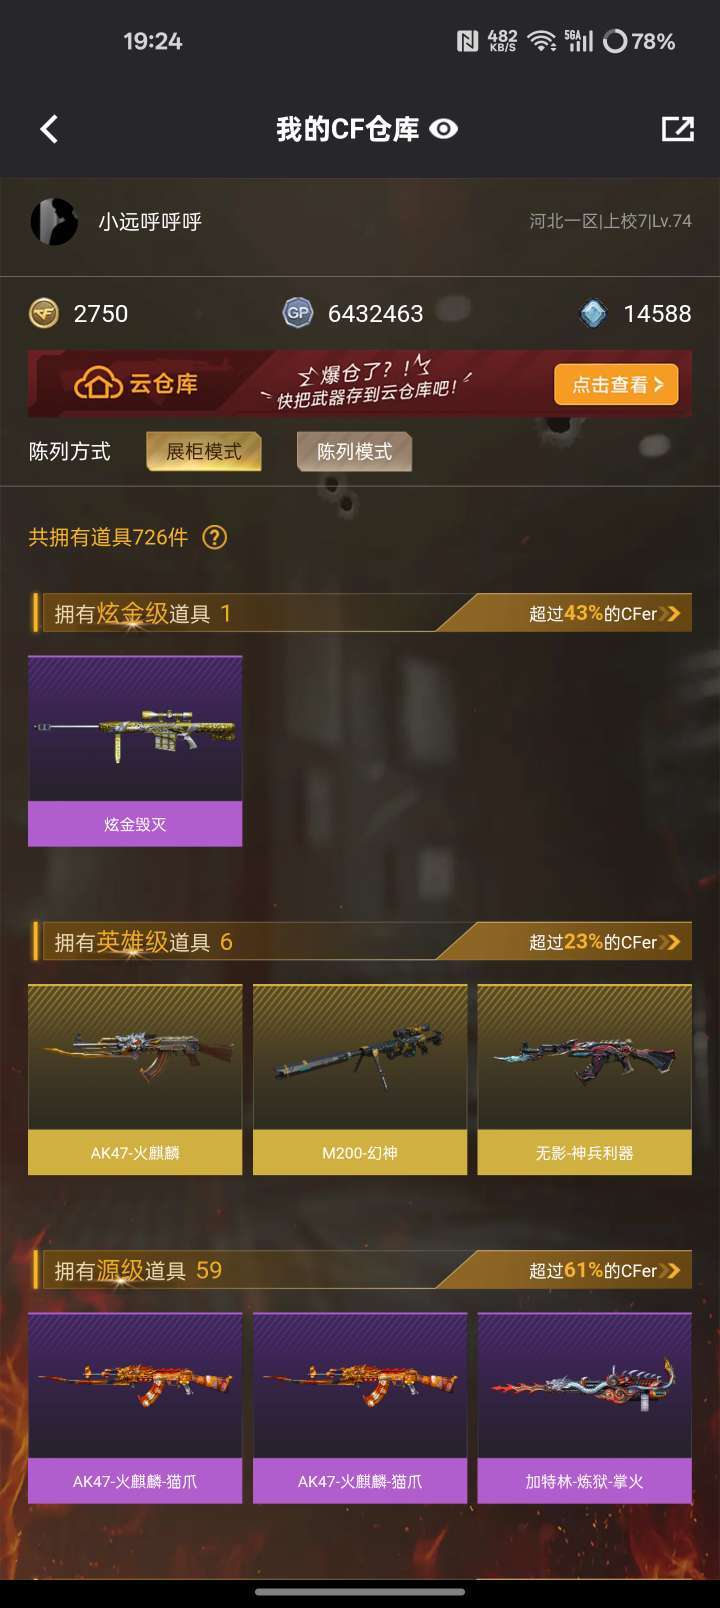Viewport: 720px width, 1608px height.
Task: Expand 英雄级 ranking 超过23%的CFer arrow
Action: pyautogui.click(x=671, y=942)
